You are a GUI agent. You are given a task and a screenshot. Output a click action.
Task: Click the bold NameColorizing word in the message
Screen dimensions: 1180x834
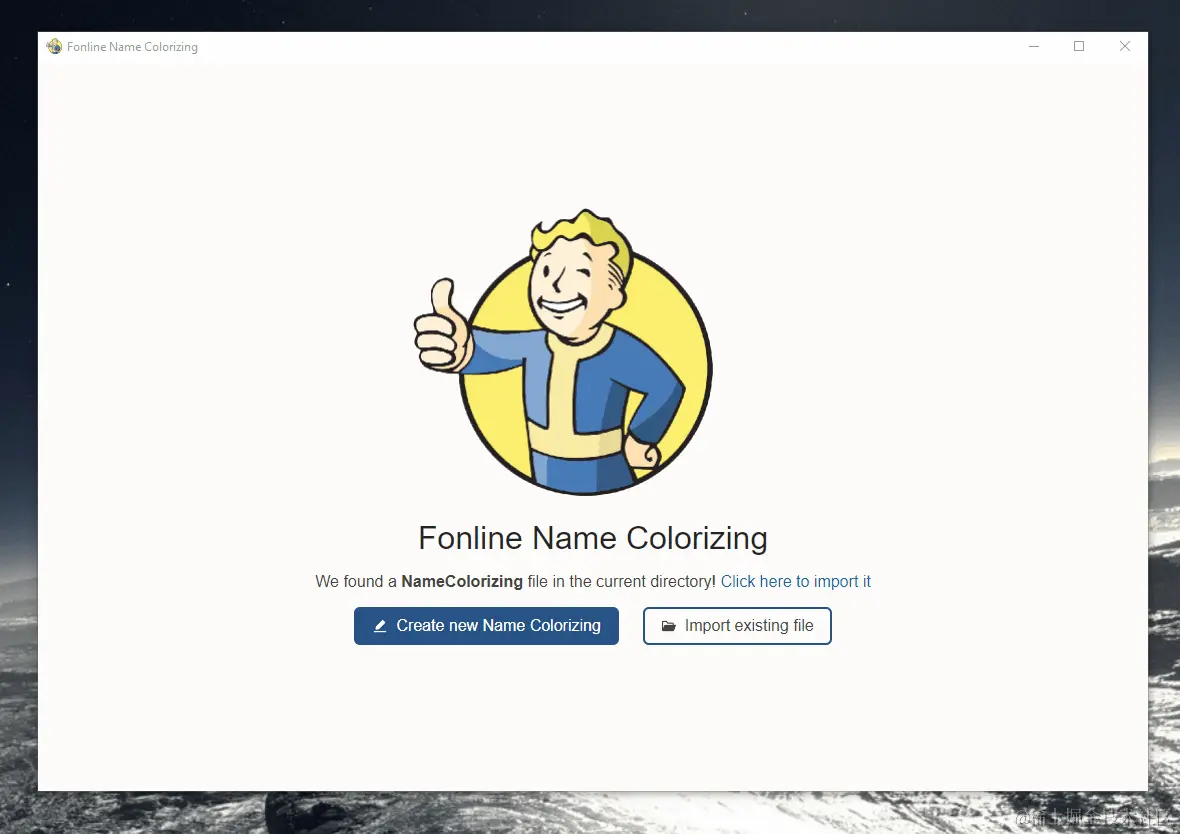tap(462, 581)
